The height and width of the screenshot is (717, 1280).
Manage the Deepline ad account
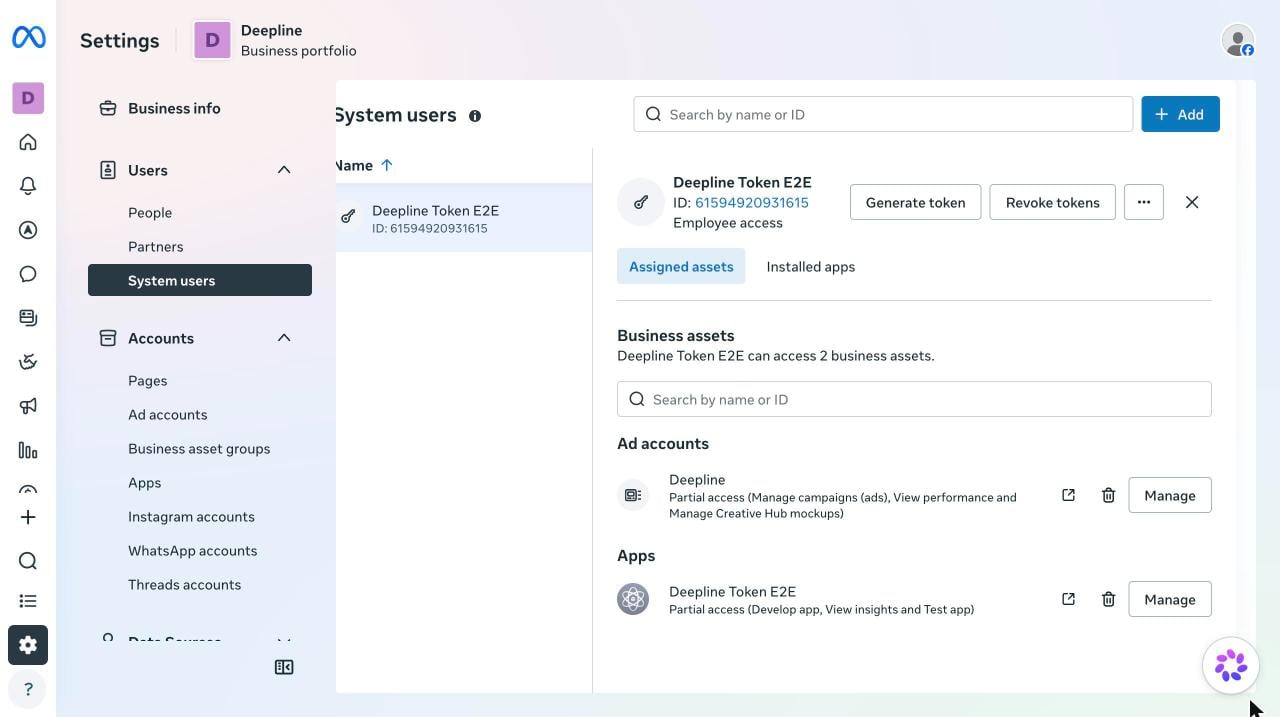tap(1170, 495)
